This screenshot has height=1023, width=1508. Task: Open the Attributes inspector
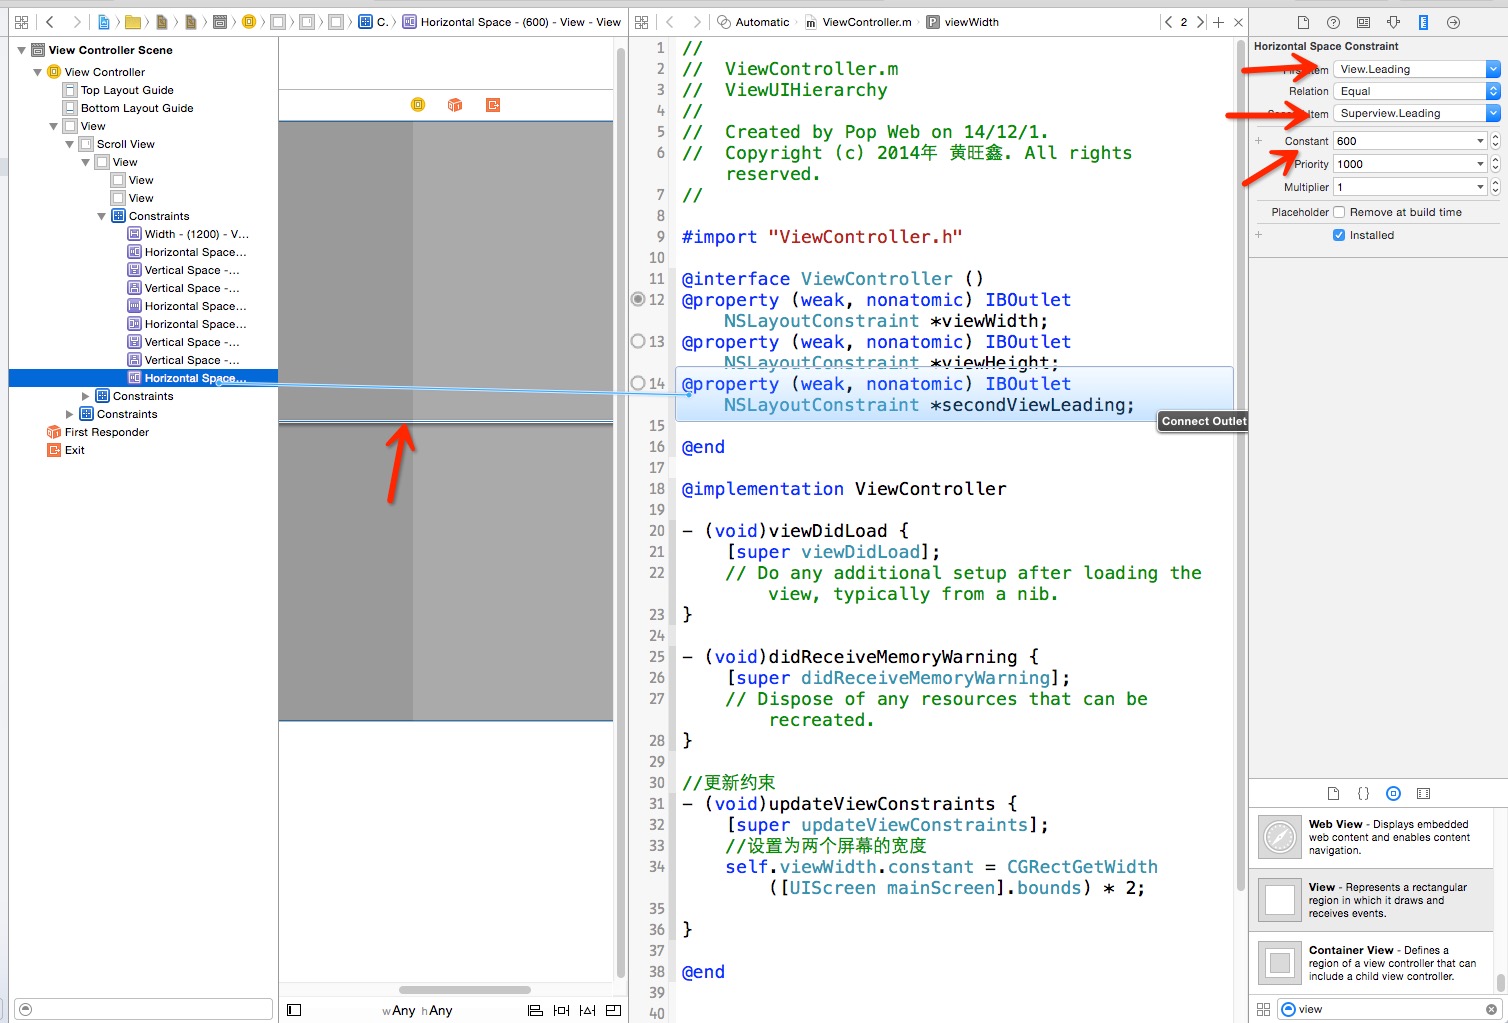(1393, 22)
